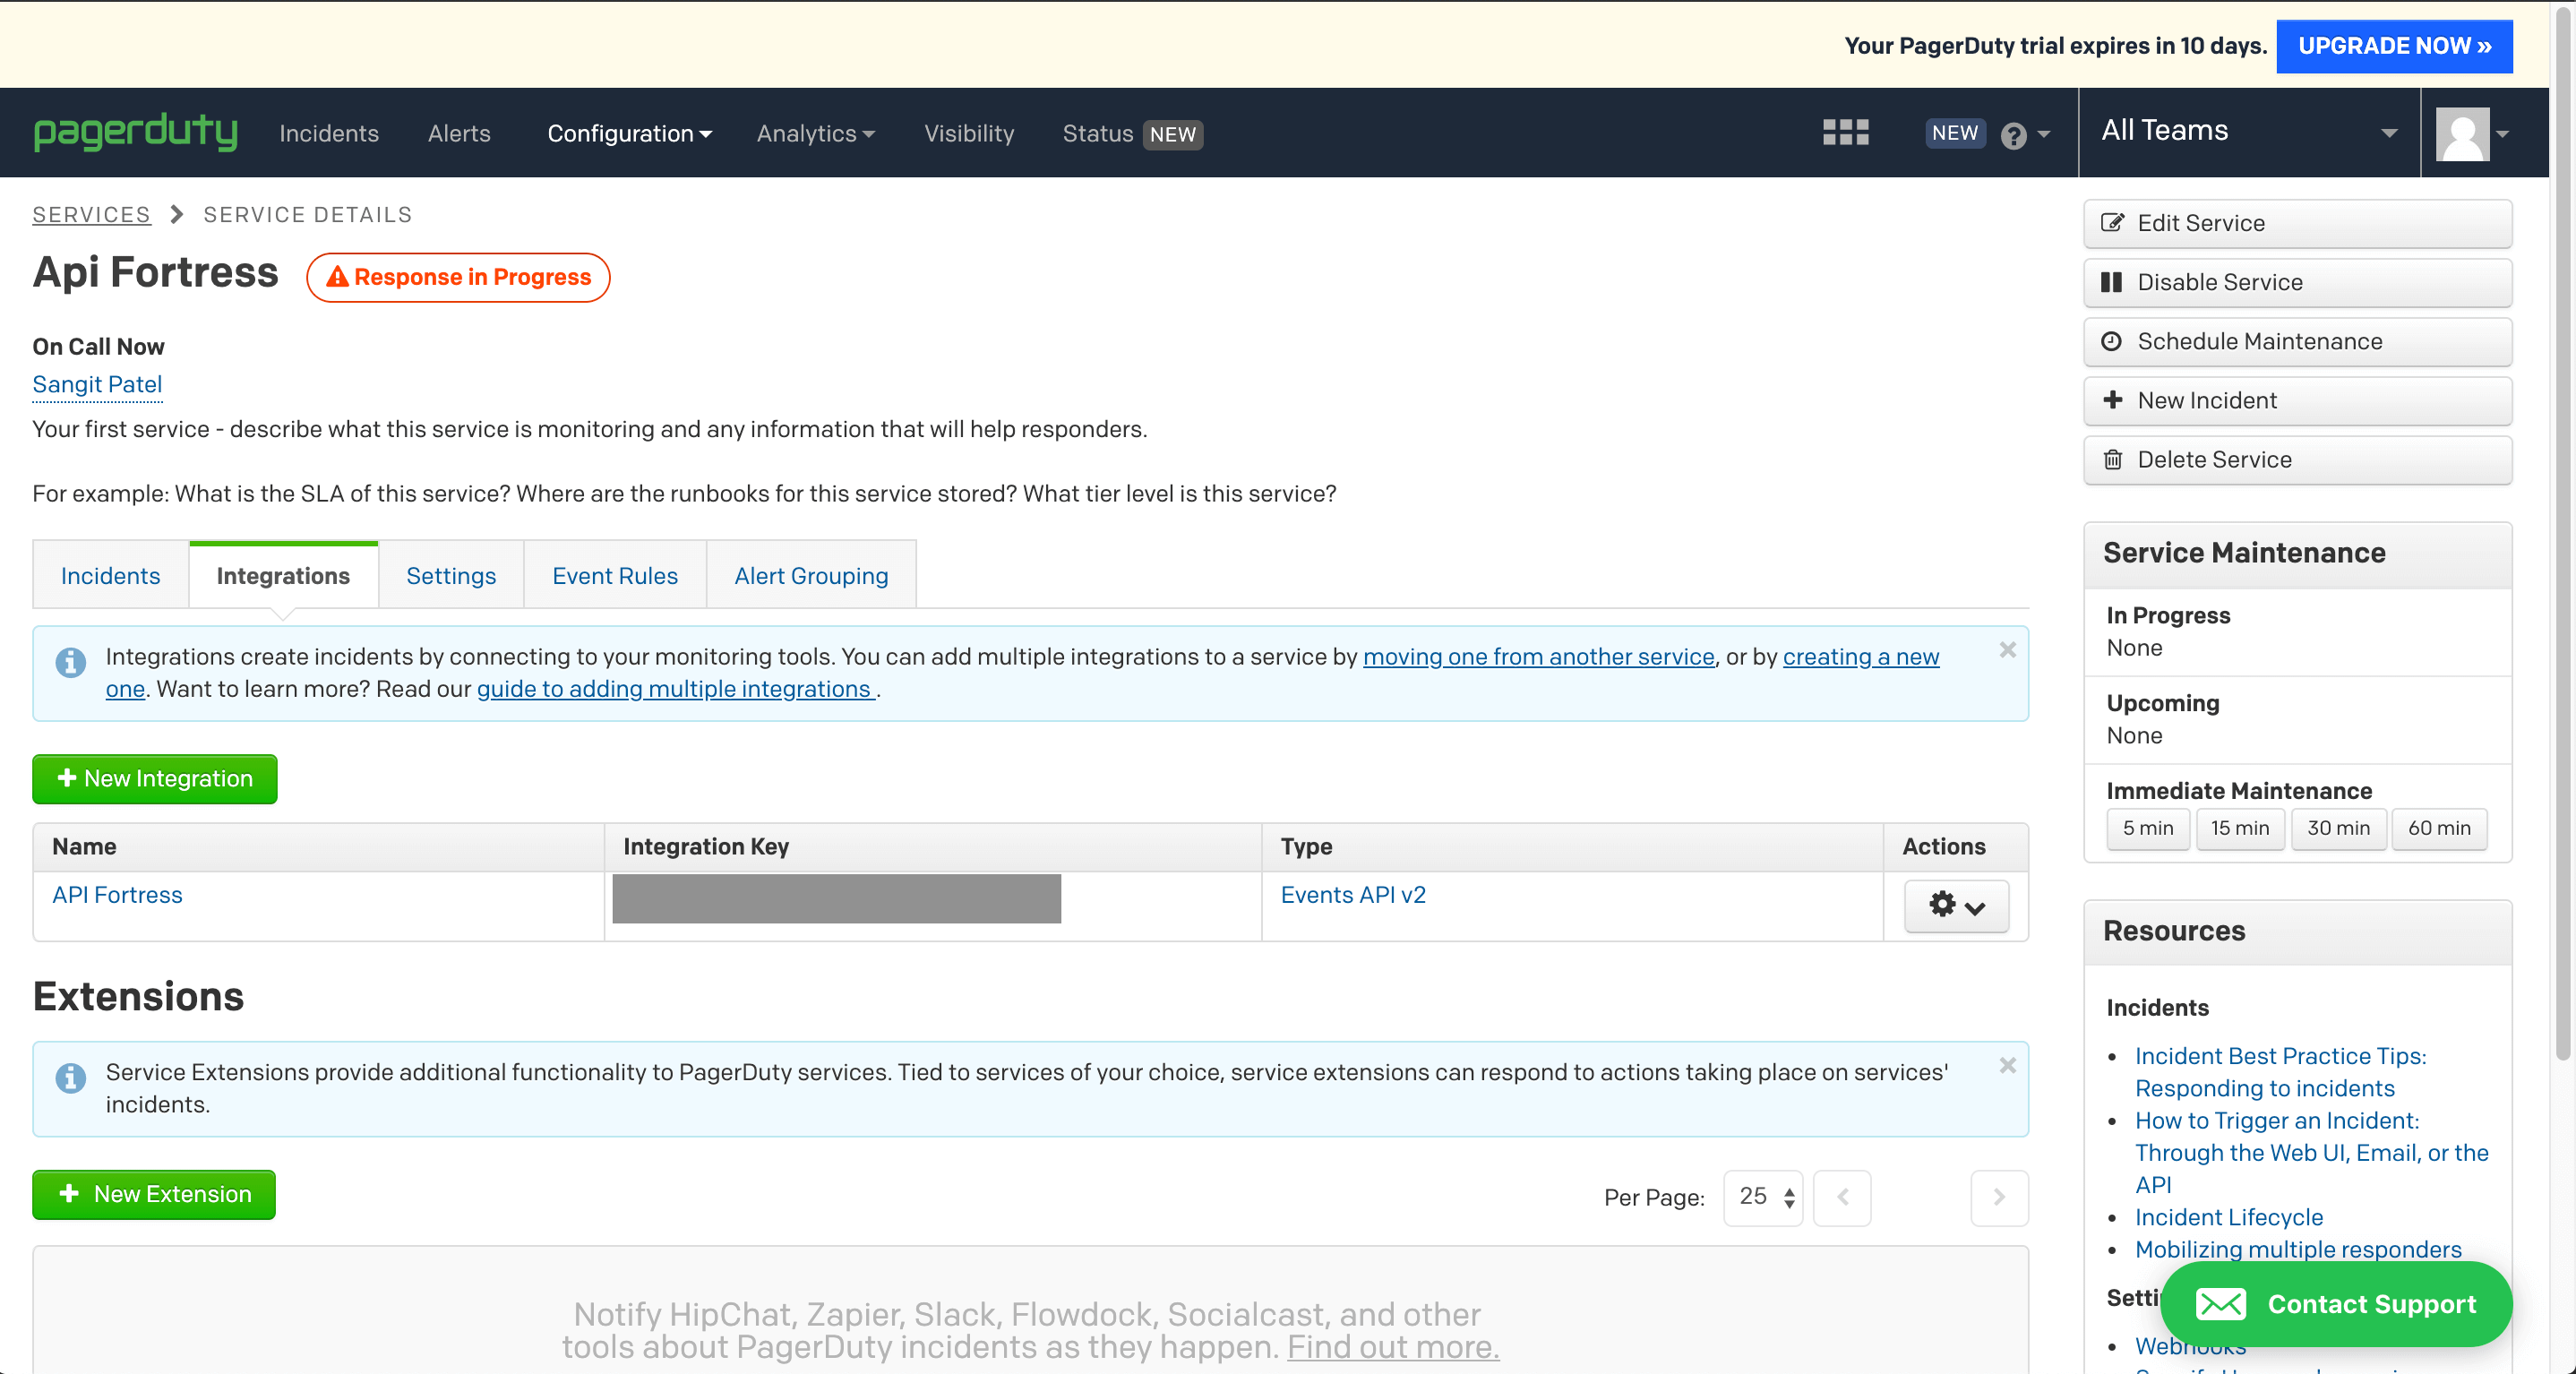
Task: Switch to the Incidents tab
Action: point(111,574)
